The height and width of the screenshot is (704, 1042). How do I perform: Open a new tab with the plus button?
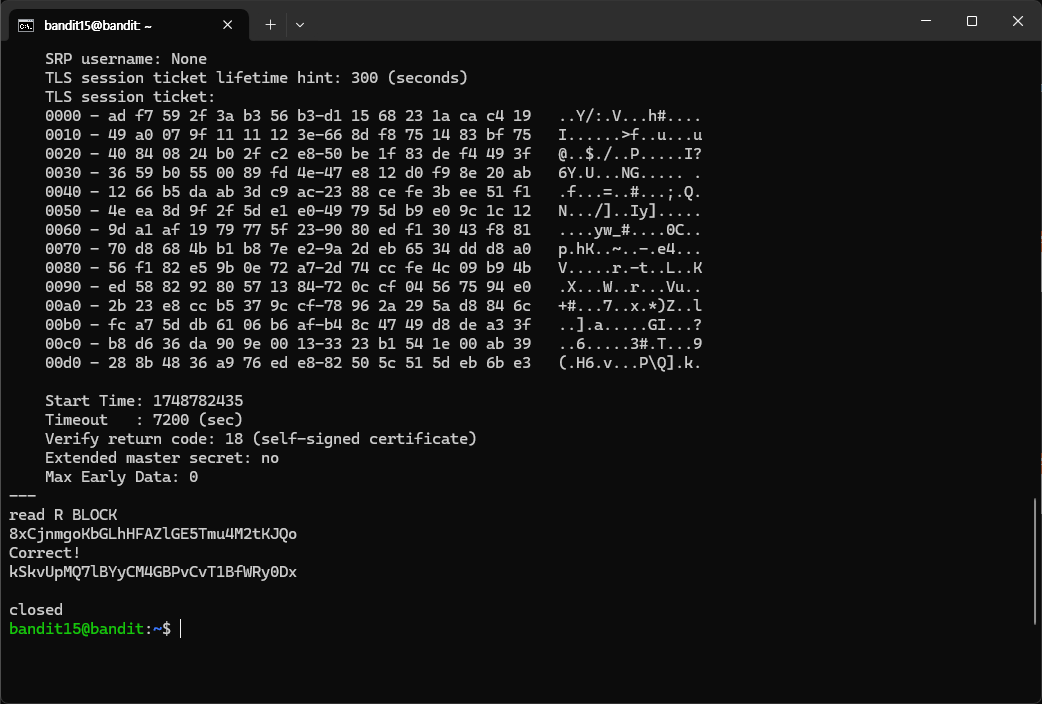(x=270, y=25)
